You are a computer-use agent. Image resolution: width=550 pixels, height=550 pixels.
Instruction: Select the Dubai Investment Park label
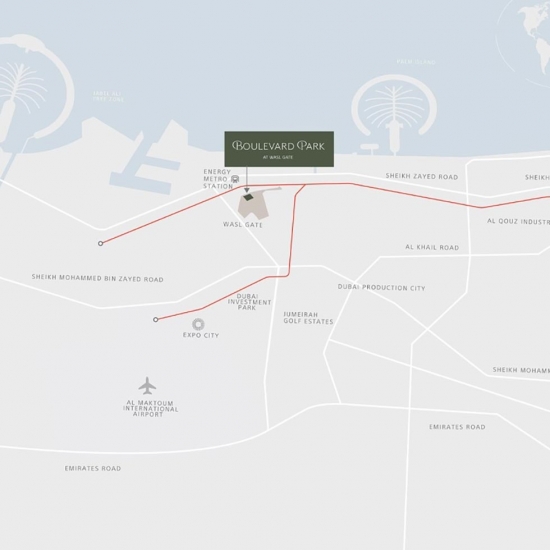[x=249, y=302]
